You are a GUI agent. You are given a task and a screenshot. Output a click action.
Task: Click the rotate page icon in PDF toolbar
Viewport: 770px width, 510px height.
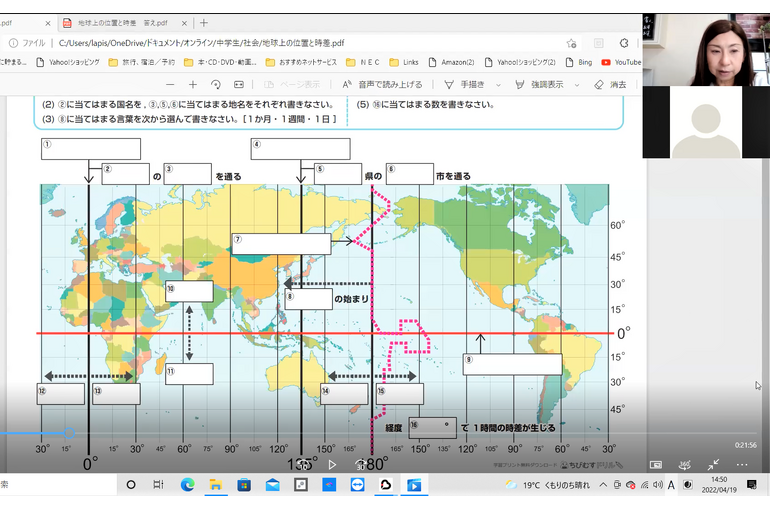(x=217, y=85)
